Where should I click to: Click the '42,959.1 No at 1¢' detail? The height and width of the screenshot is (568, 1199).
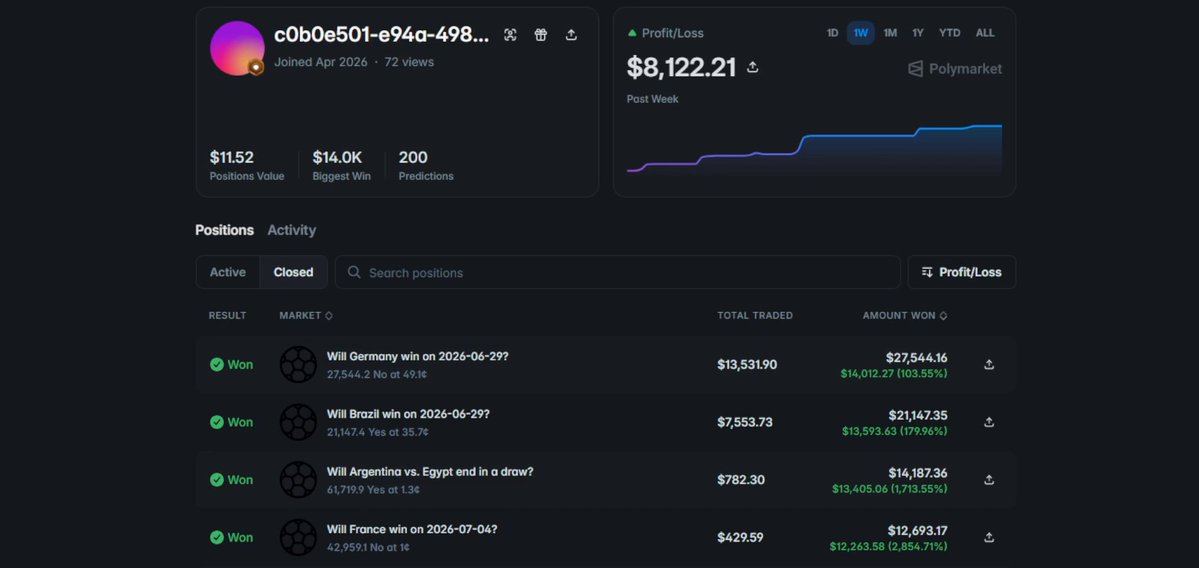(369, 547)
